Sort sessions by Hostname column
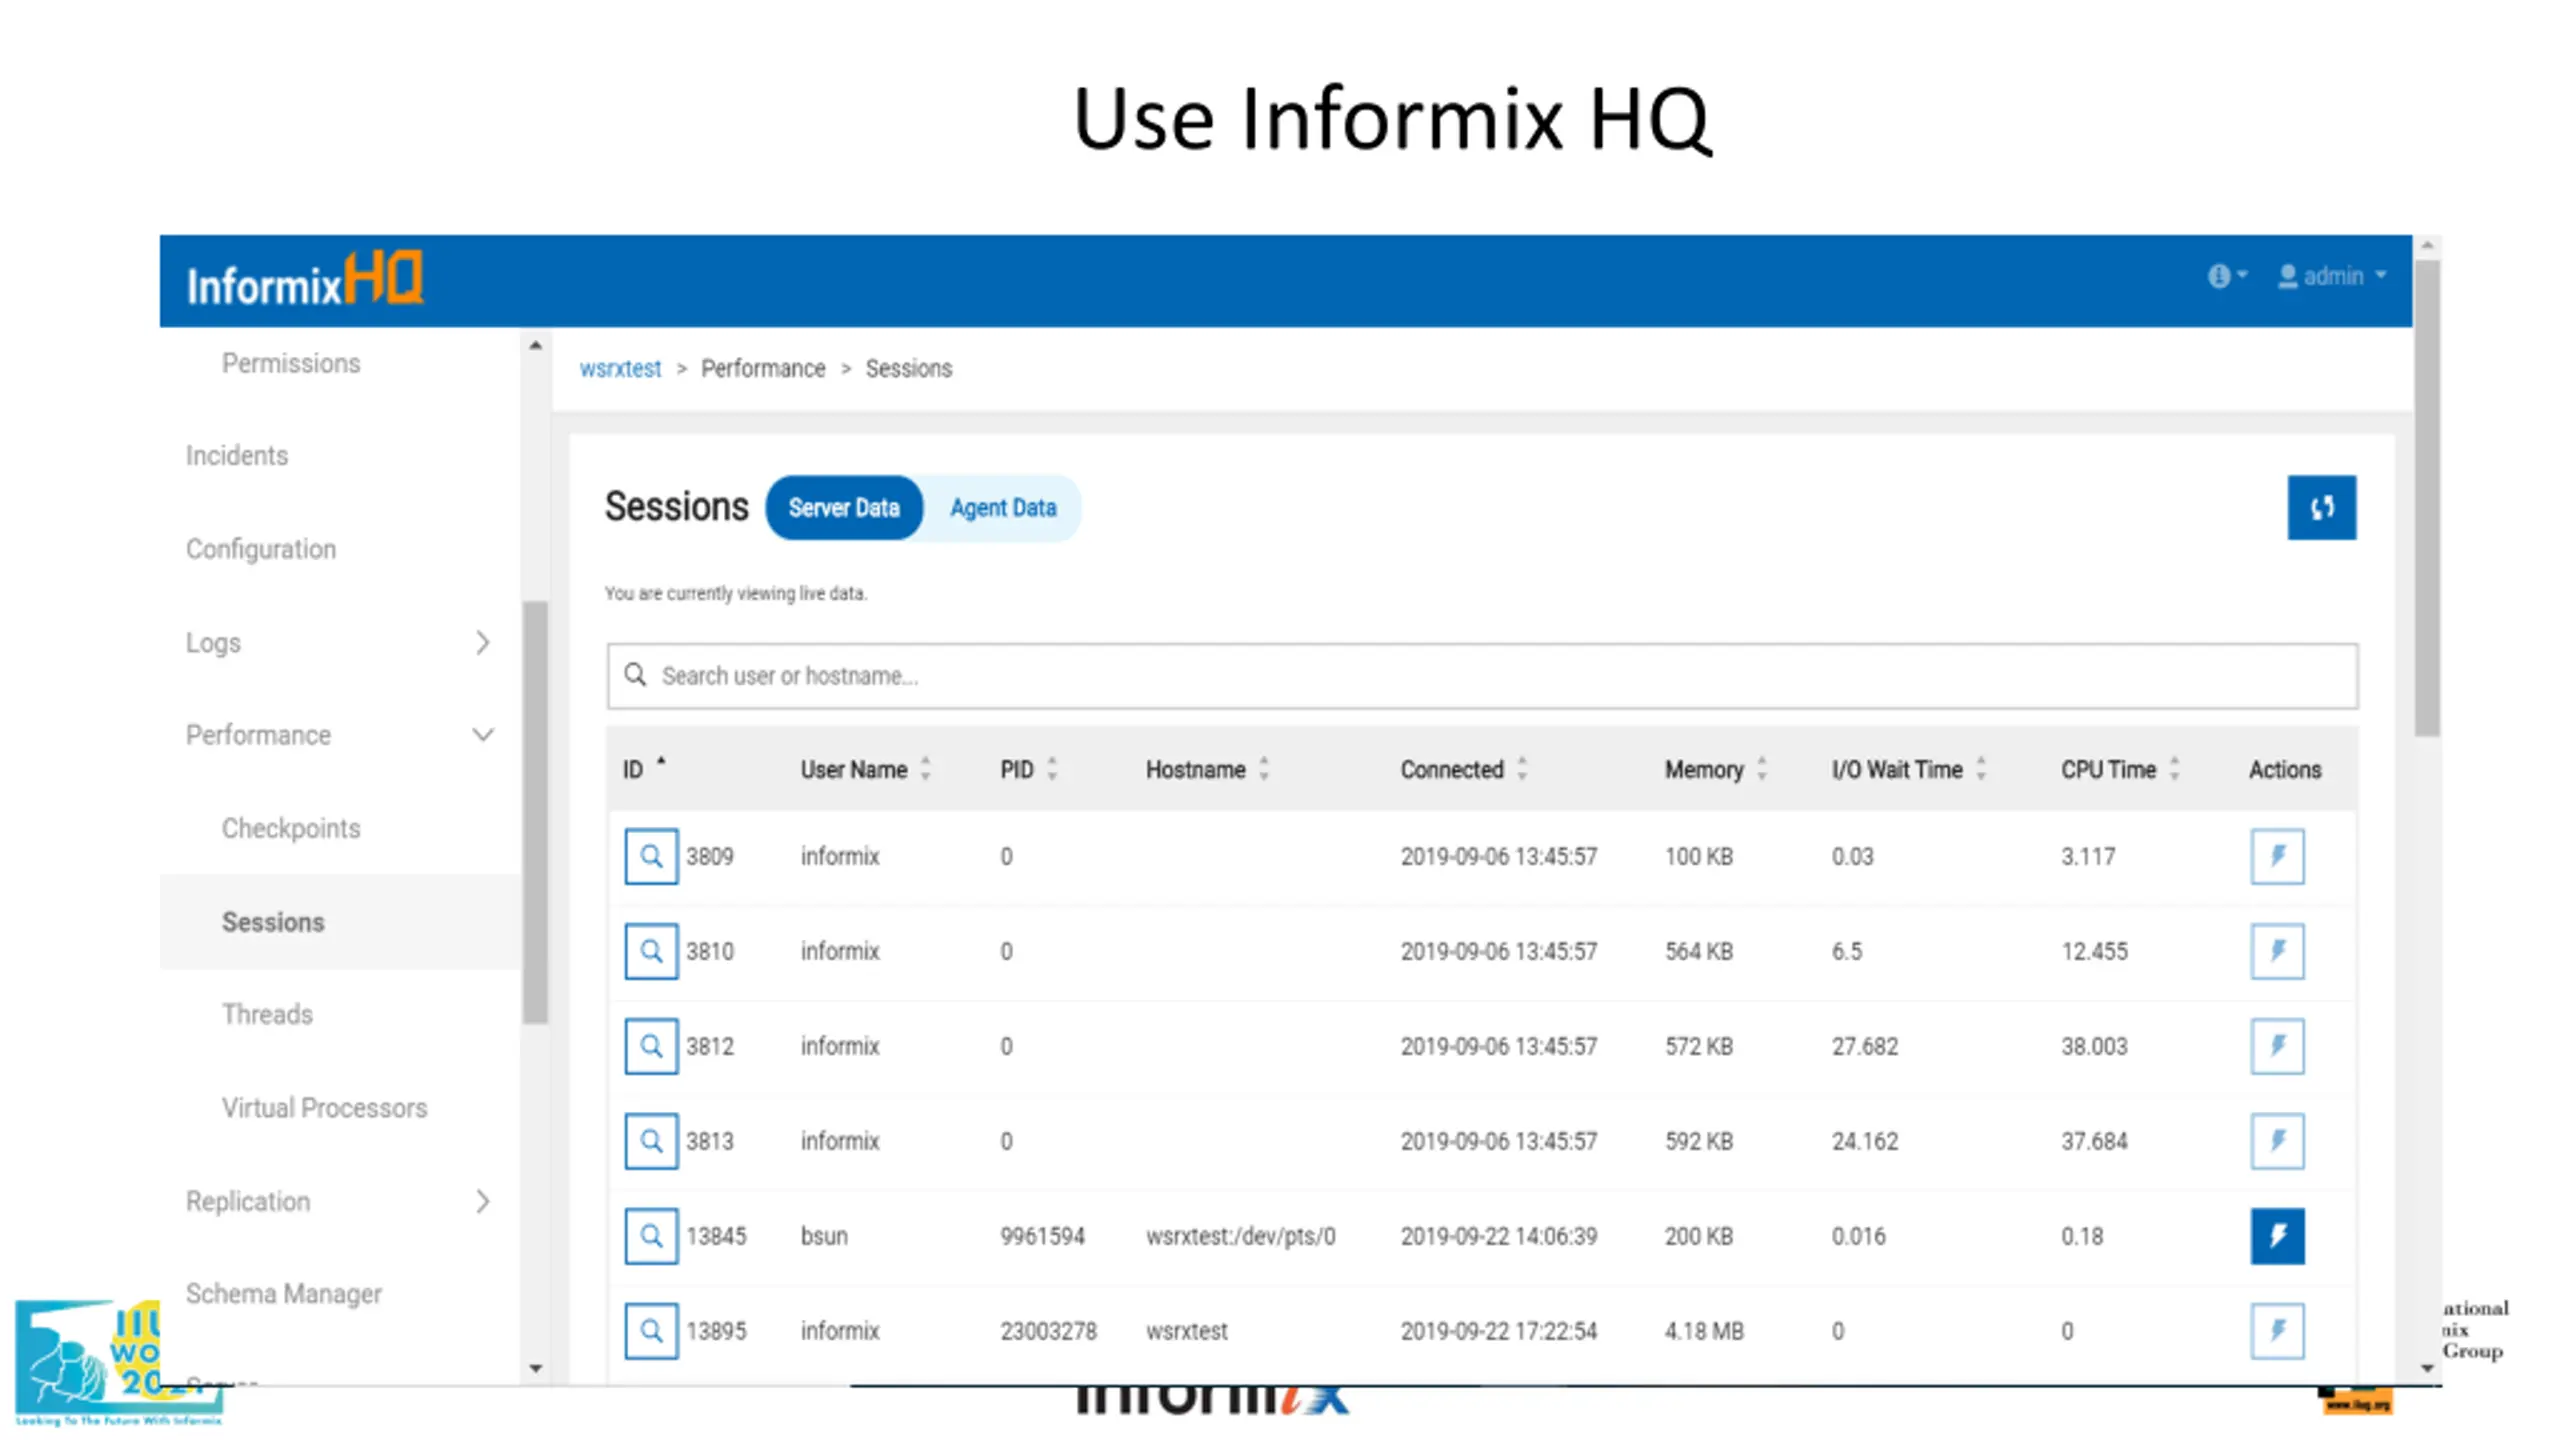Image resolution: width=2560 pixels, height=1440 pixels. pos(1207,769)
